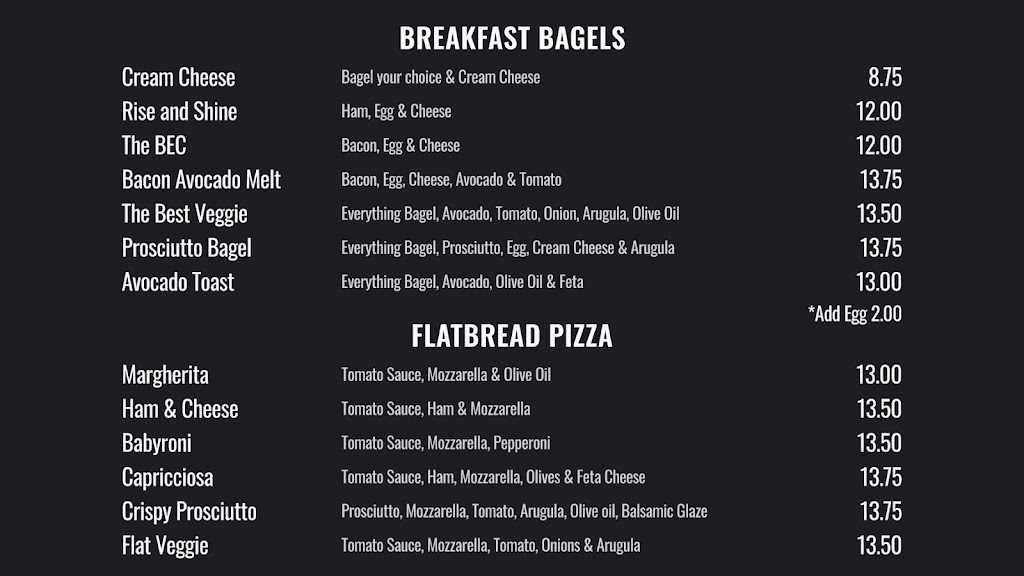This screenshot has width=1024, height=576.
Task: Choose the Flat Veggie pizza
Action: [165, 545]
